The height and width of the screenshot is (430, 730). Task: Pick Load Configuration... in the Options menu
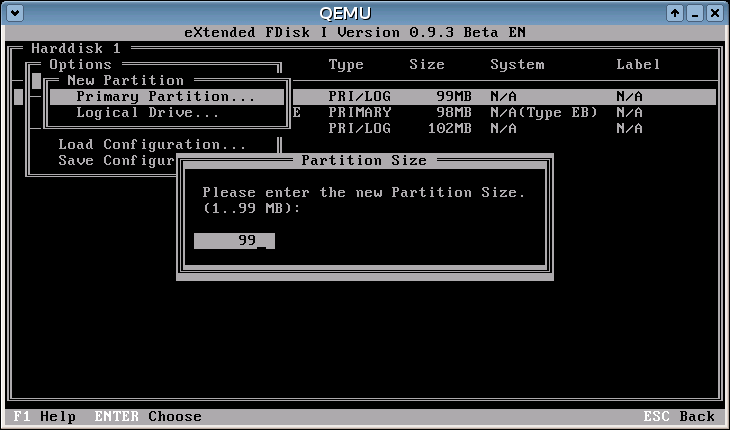pyautogui.click(x=152, y=145)
